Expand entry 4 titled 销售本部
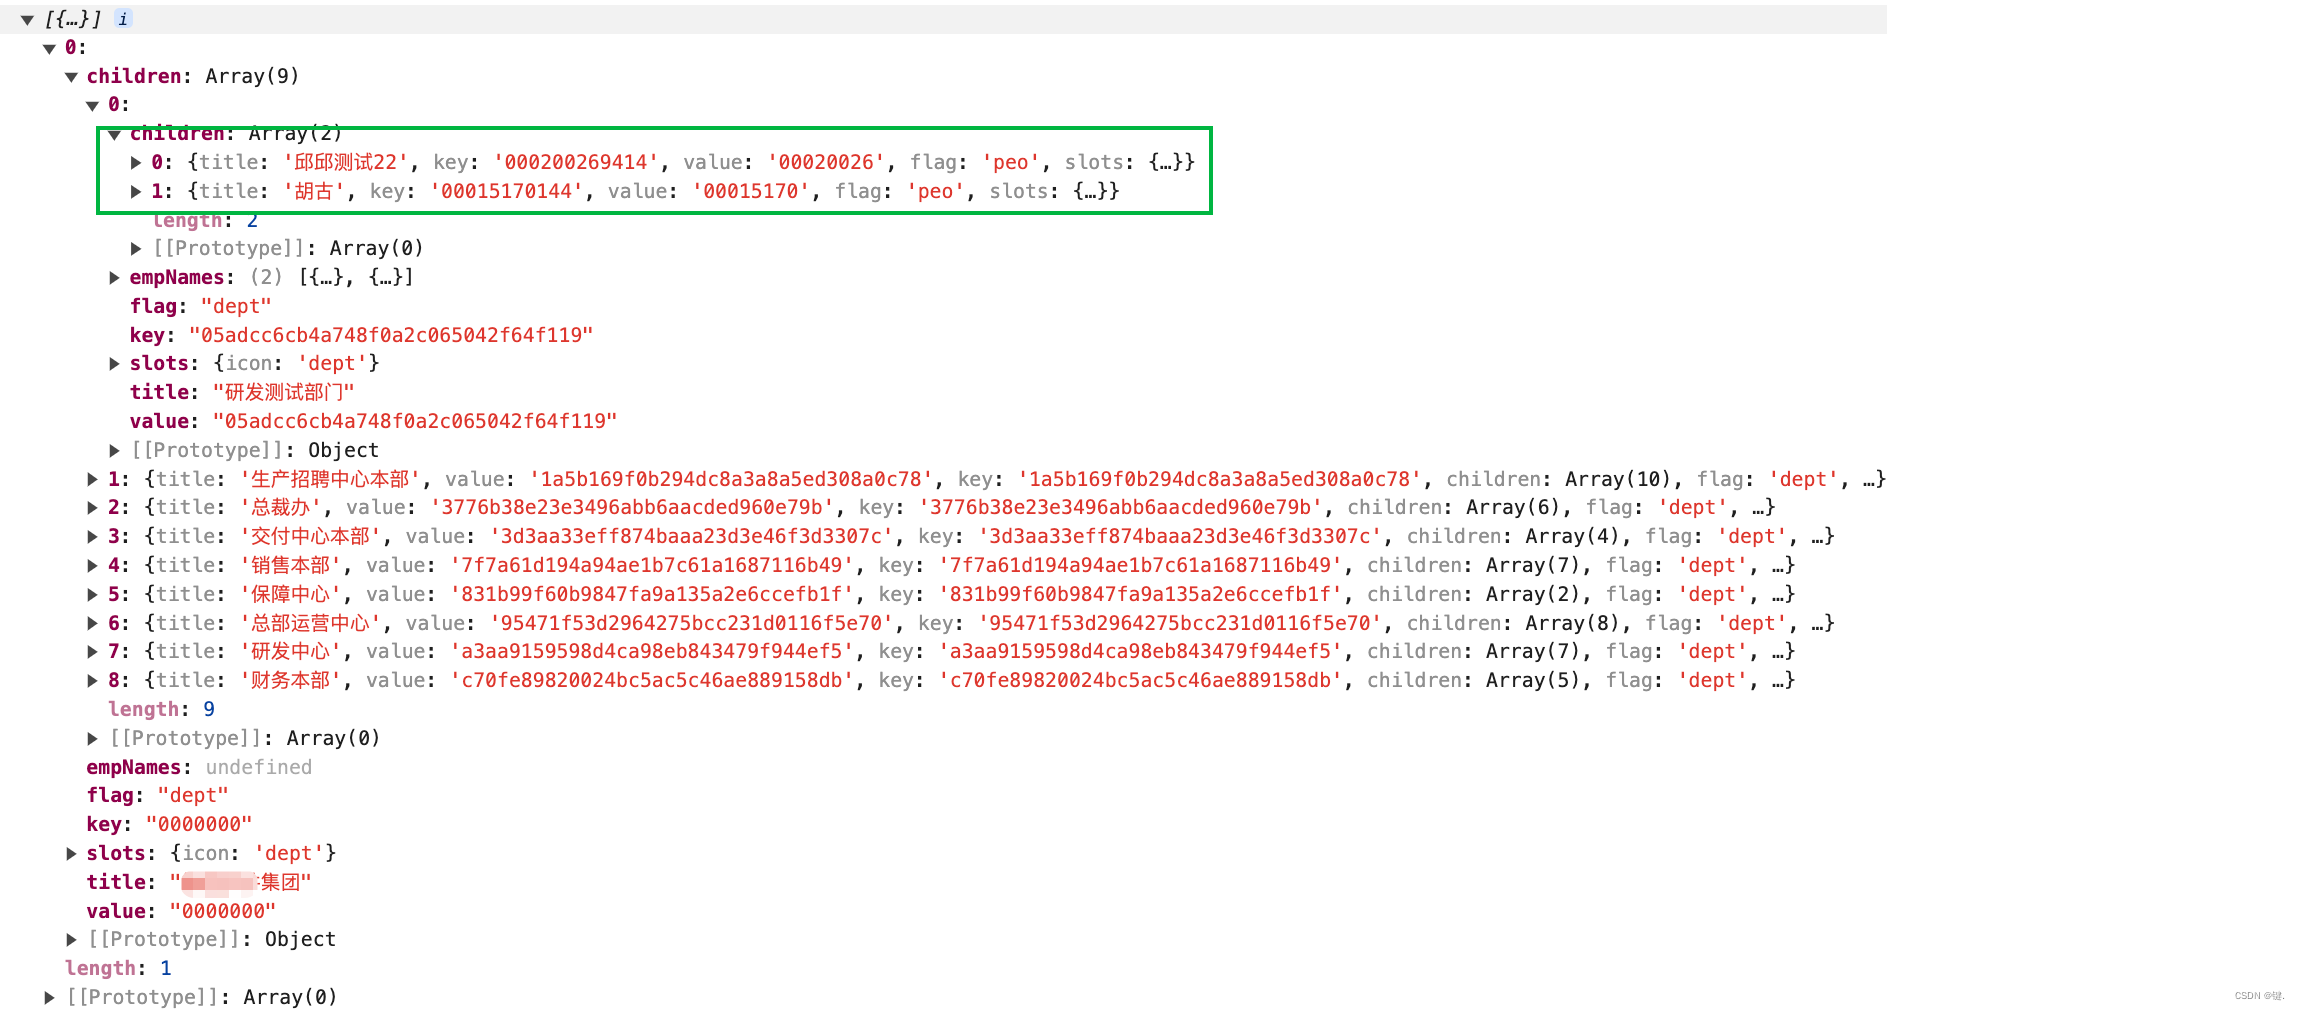The image size is (2300, 1010). [92, 566]
